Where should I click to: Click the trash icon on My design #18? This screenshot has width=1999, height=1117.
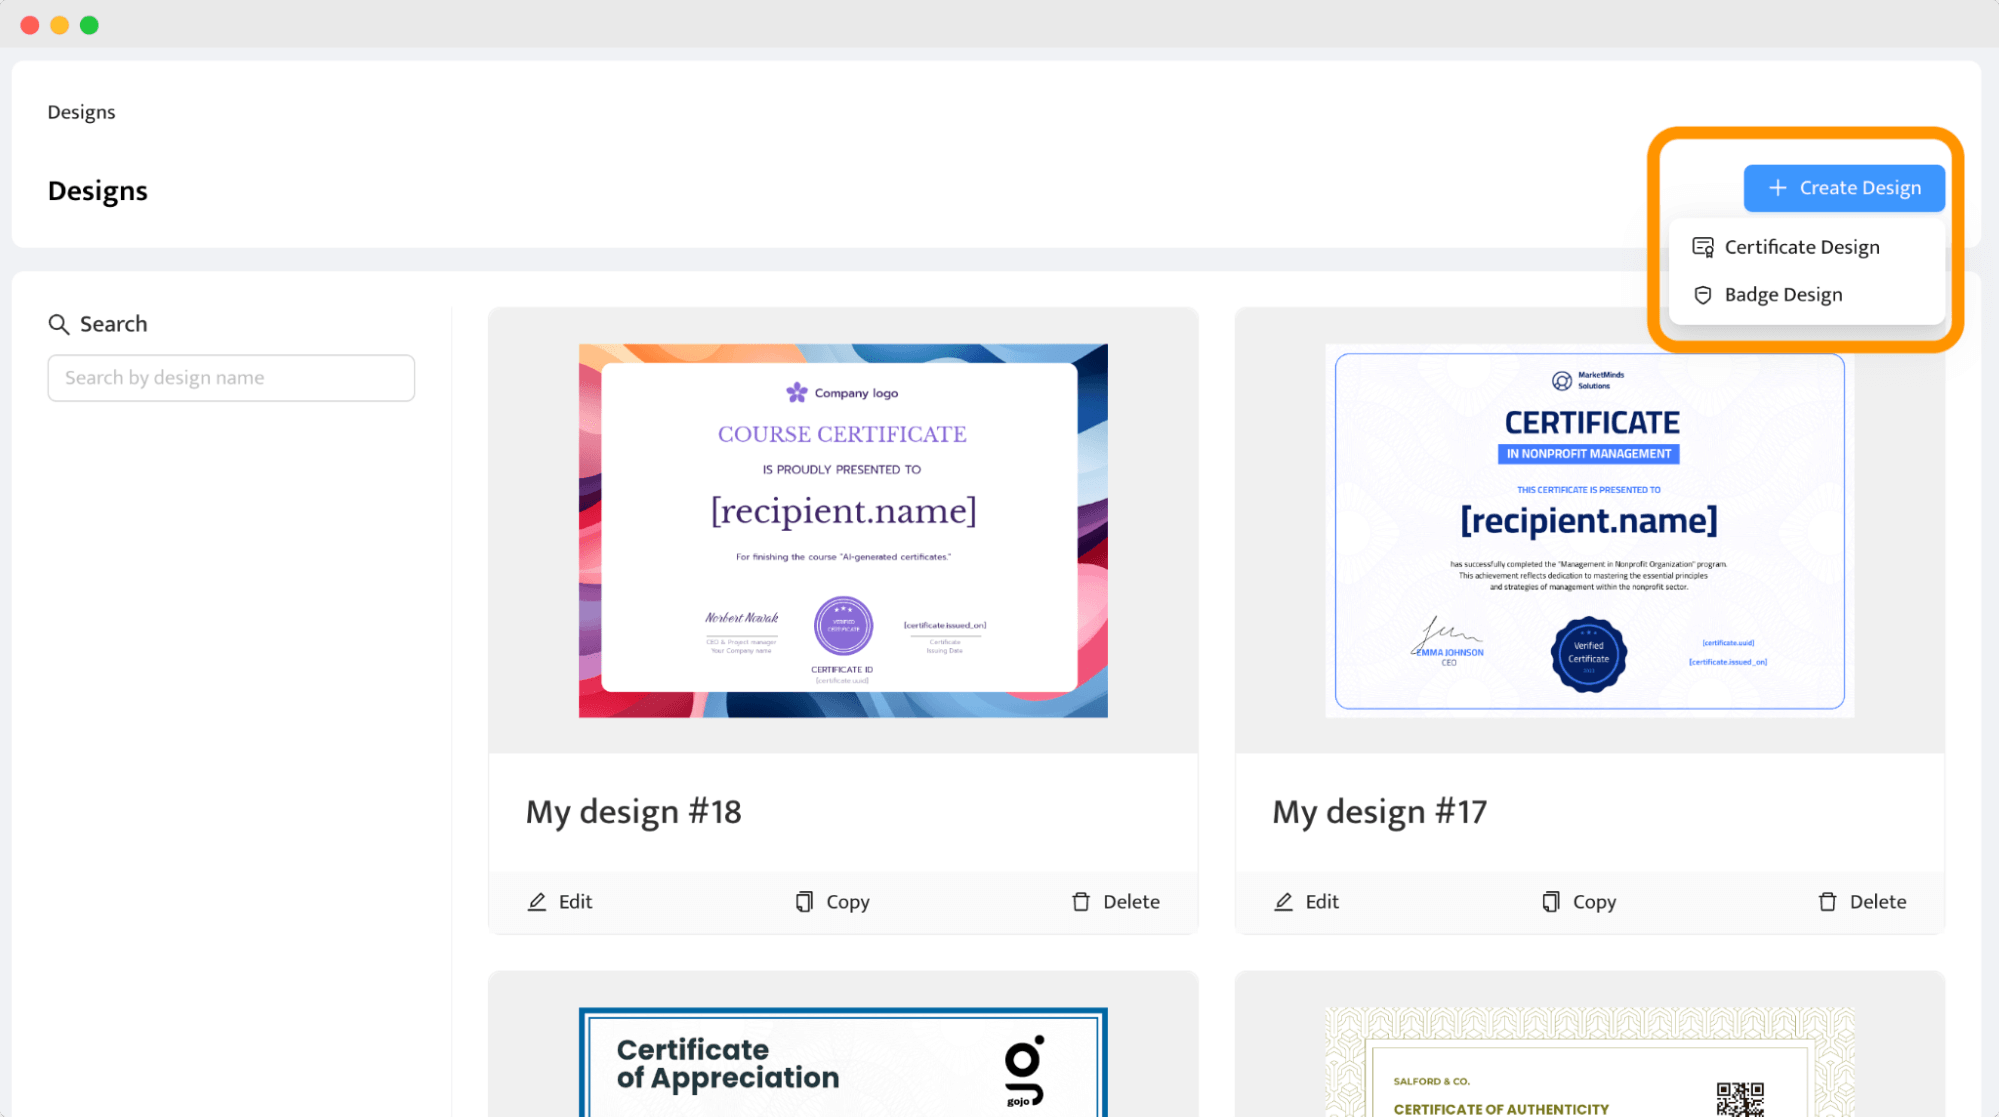click(x=1081, y=902)
